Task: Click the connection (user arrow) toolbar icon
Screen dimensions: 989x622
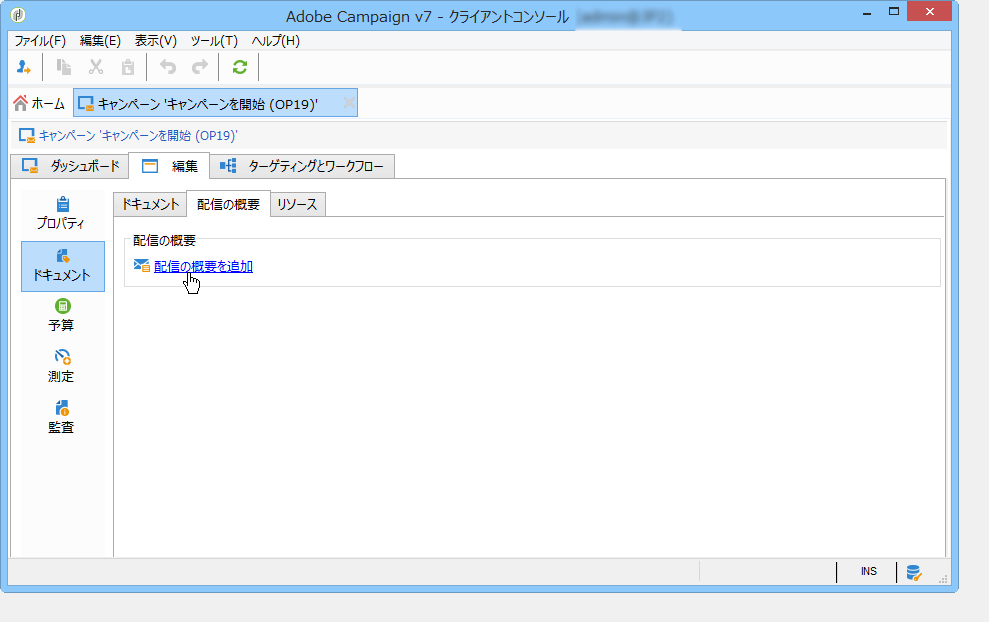Action: pos(24,67)
